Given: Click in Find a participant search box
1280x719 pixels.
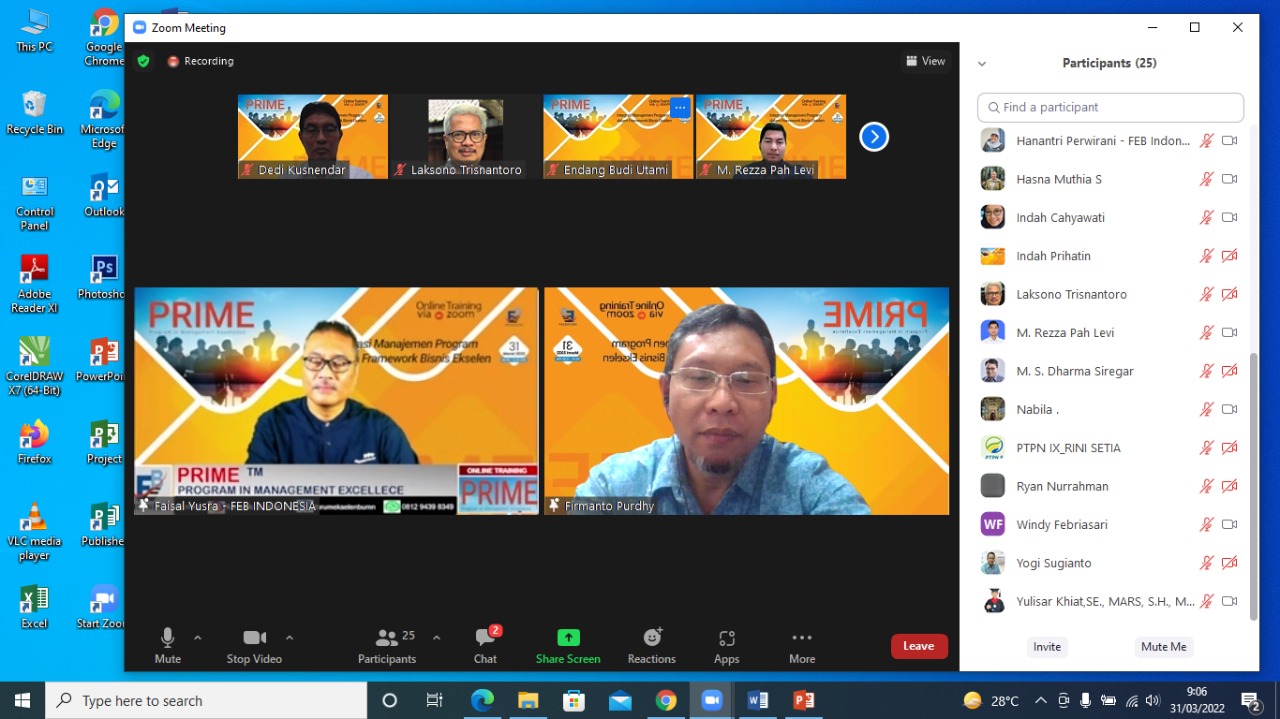Looking at the screenshot, I should point(1110,107).
